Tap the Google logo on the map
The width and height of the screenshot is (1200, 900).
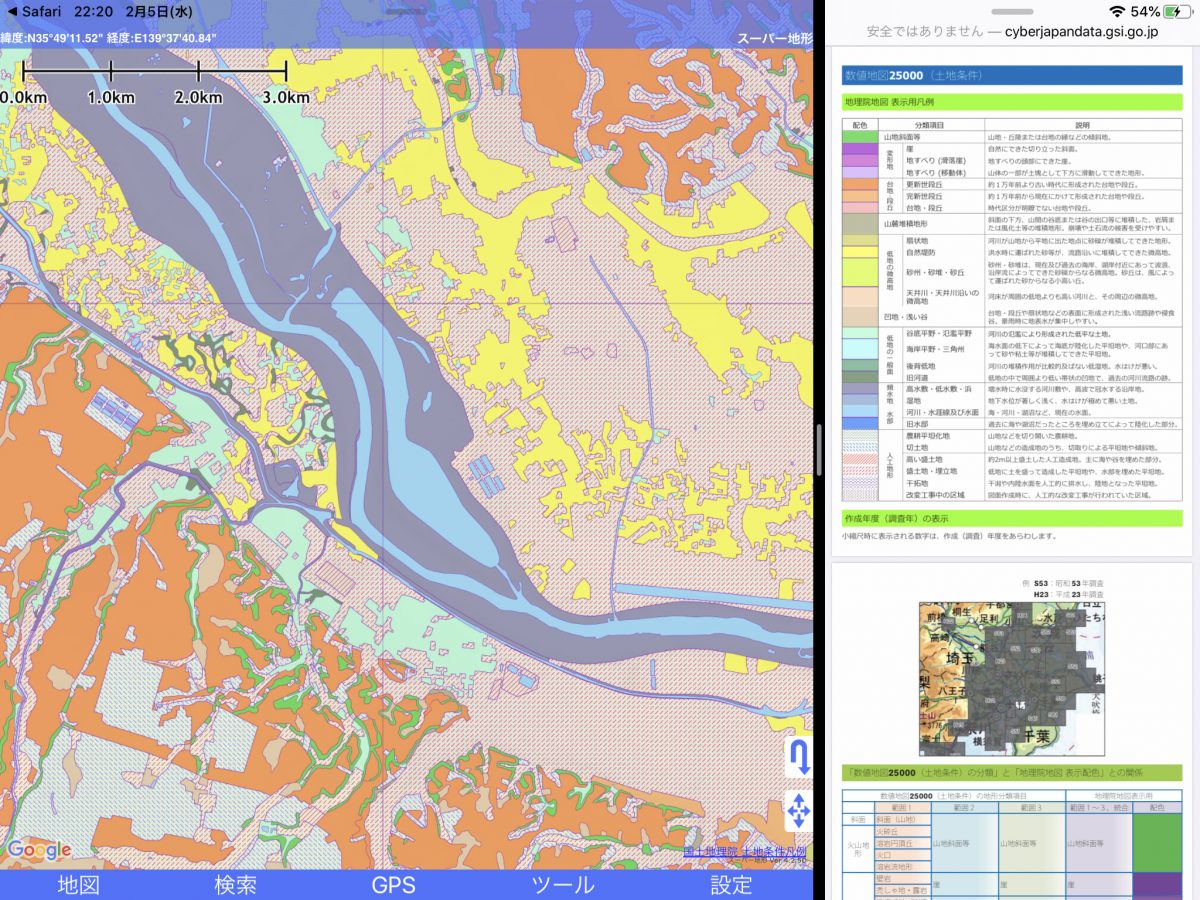tap(39, 851)
